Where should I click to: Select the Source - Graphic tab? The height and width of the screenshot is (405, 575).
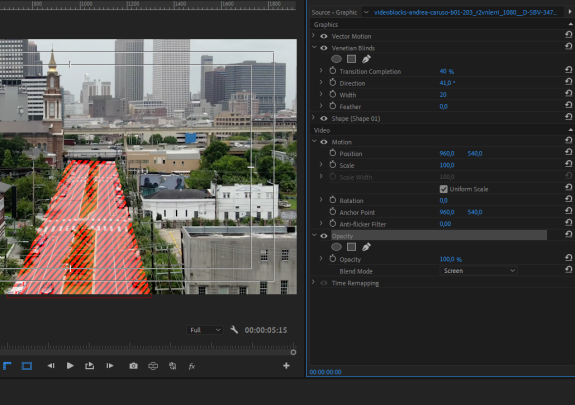[334, 12]
